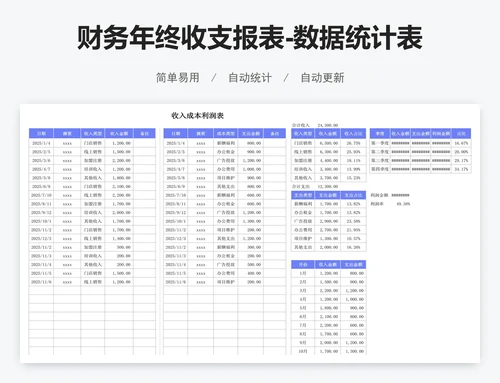The width and height of the screenshot is (500, 383).
Task: Click the total expense value "12,300.00"
Action: pos(328,186)
